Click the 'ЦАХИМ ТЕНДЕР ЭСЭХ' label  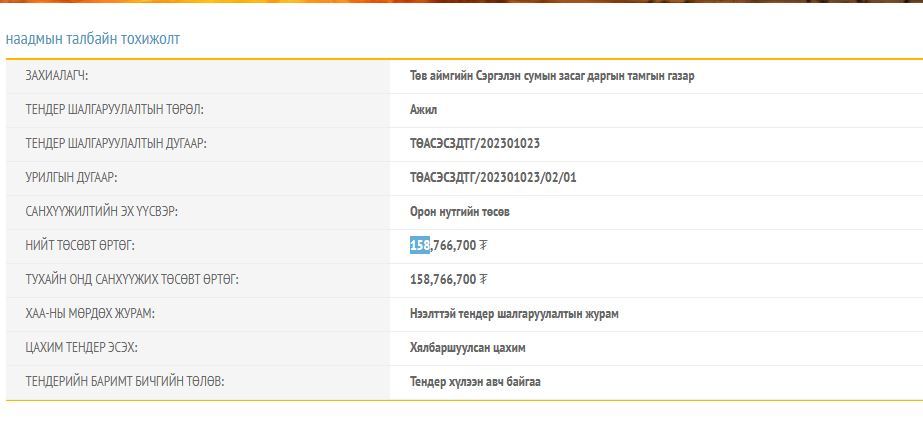click(x=82, y=348)
